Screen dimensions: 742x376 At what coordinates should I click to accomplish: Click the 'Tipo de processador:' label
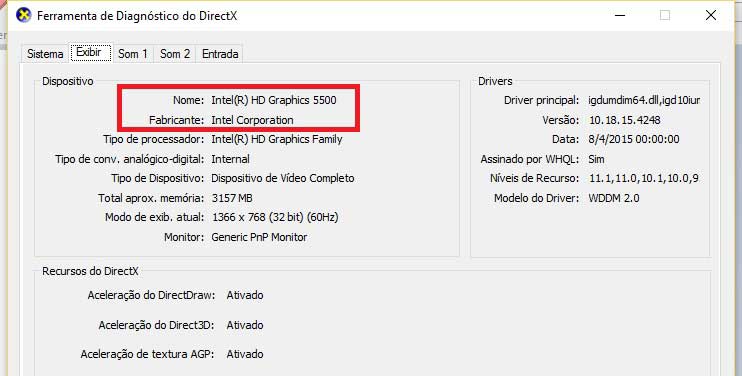click(154, 140)
